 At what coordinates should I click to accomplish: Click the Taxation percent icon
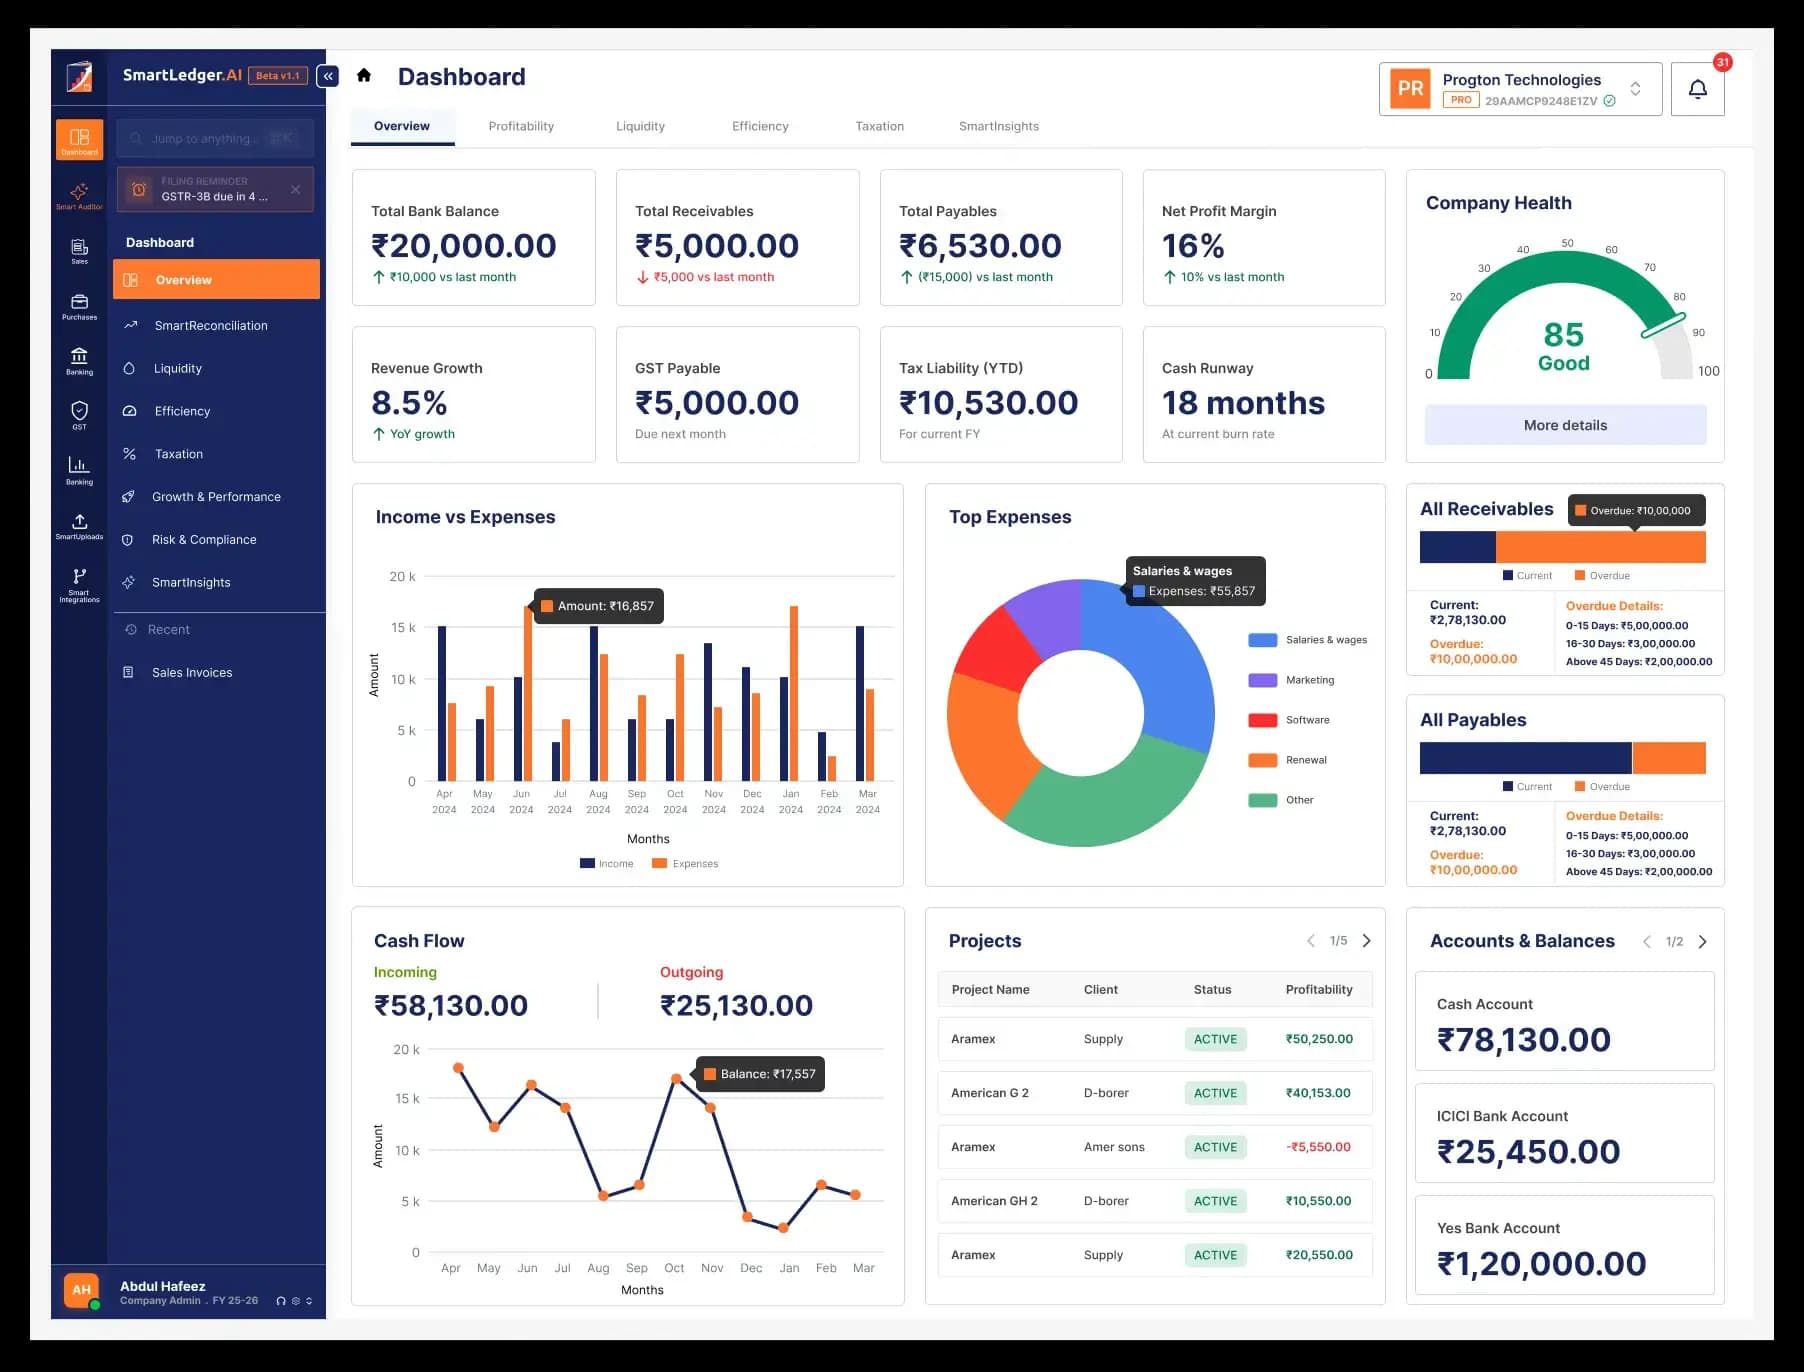click(x=129, y=454)
